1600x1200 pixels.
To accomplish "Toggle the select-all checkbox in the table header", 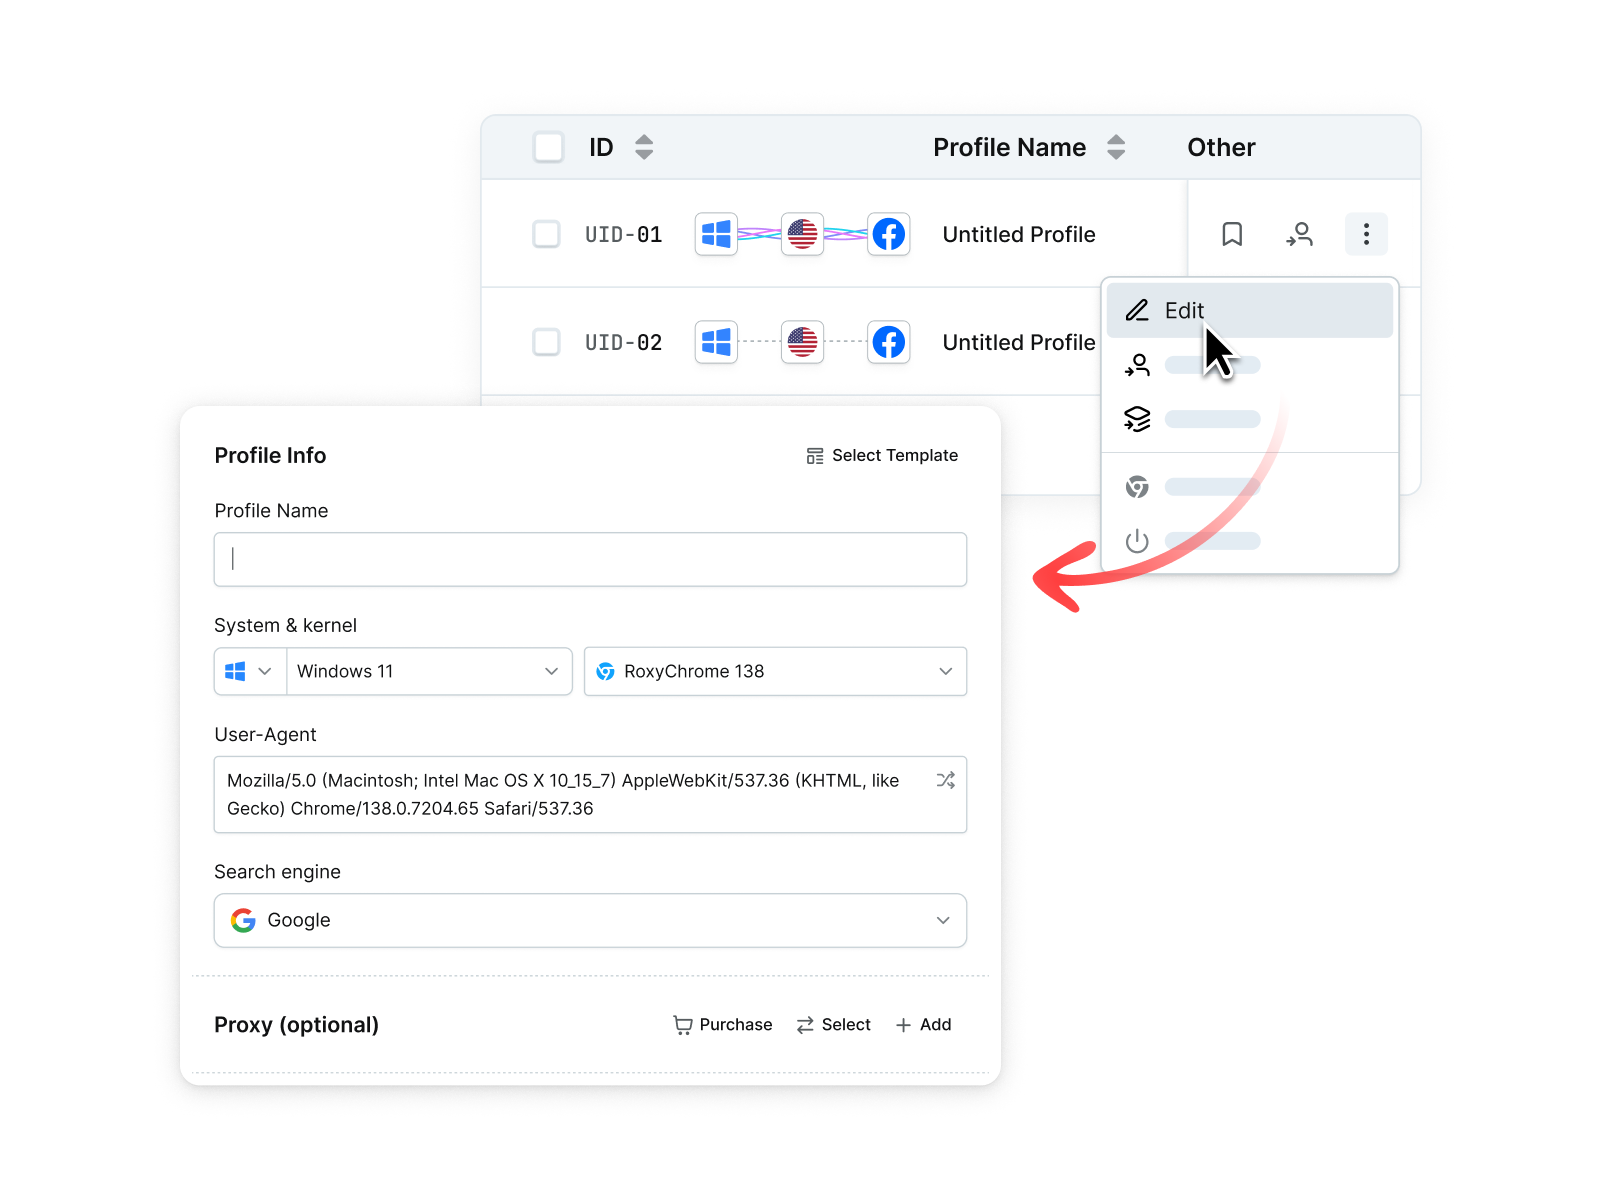I will [548, 146].
